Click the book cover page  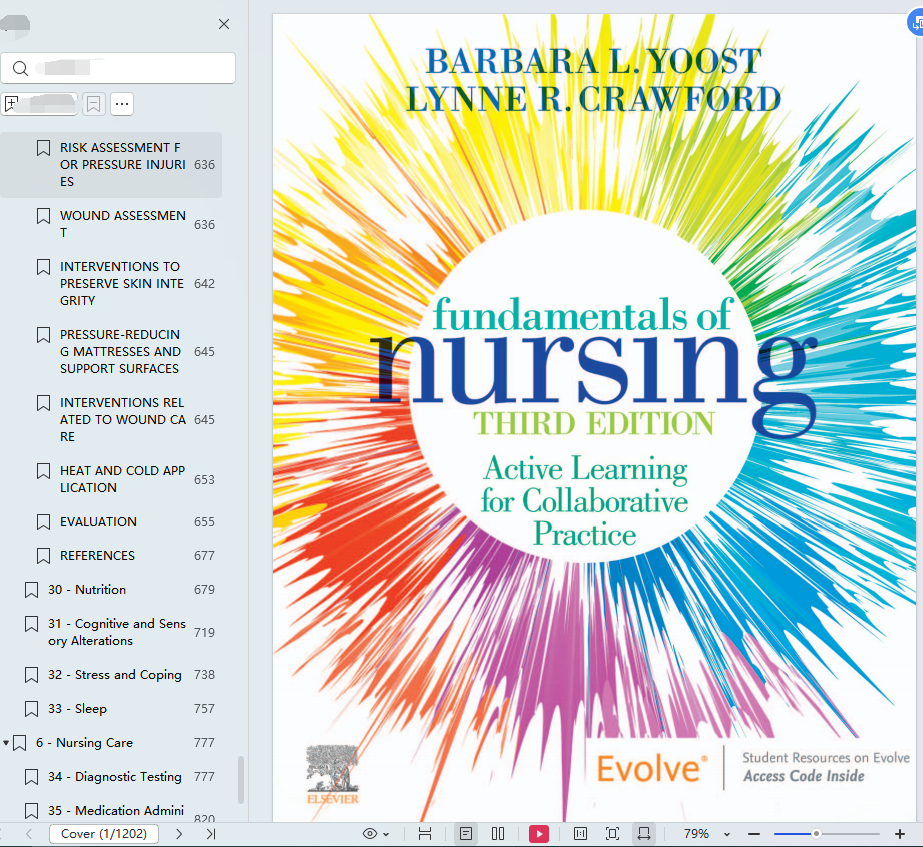pos(595,417)
